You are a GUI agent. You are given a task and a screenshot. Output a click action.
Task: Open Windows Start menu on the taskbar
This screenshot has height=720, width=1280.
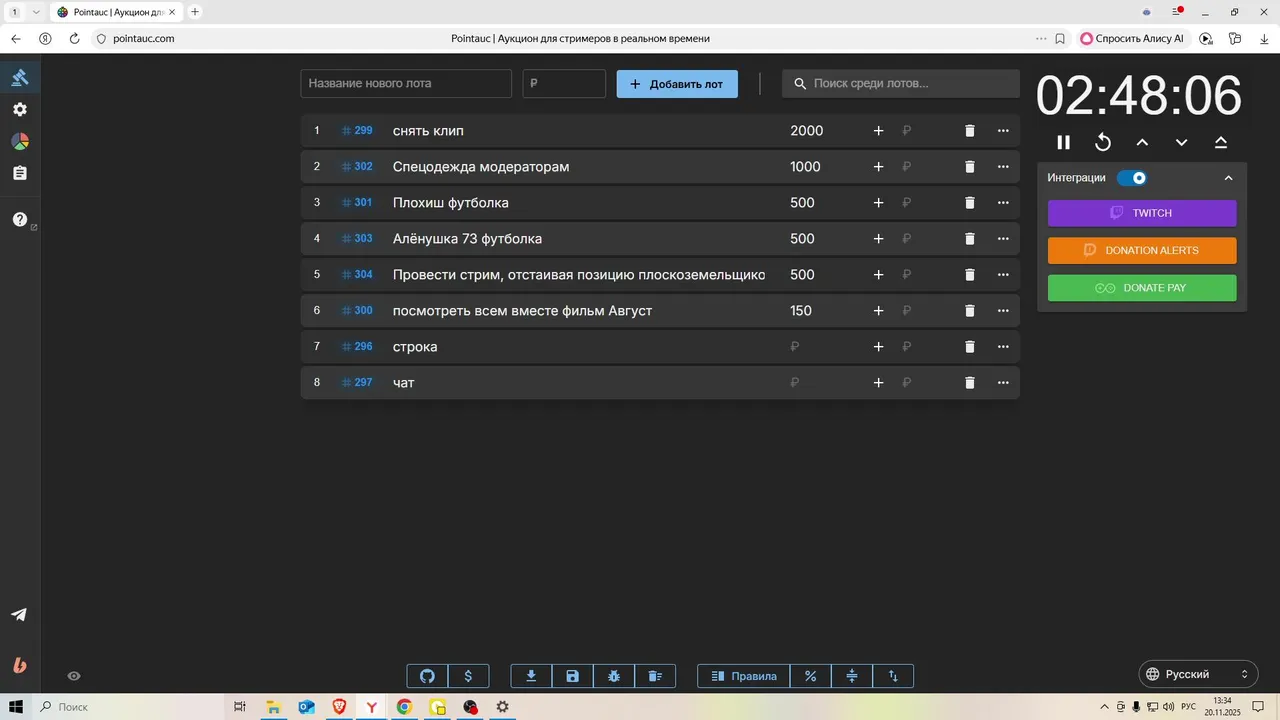coord(16,707)
